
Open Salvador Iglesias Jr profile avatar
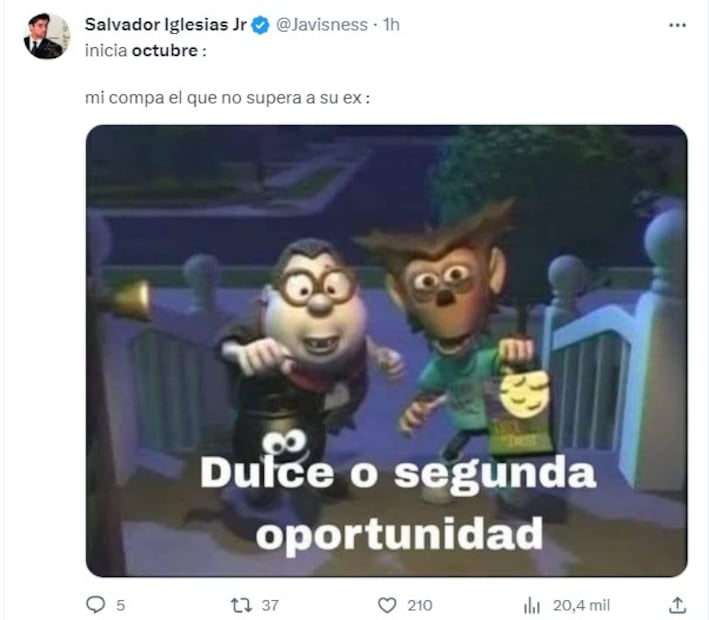pyautogui.click(x=47, y=36)
